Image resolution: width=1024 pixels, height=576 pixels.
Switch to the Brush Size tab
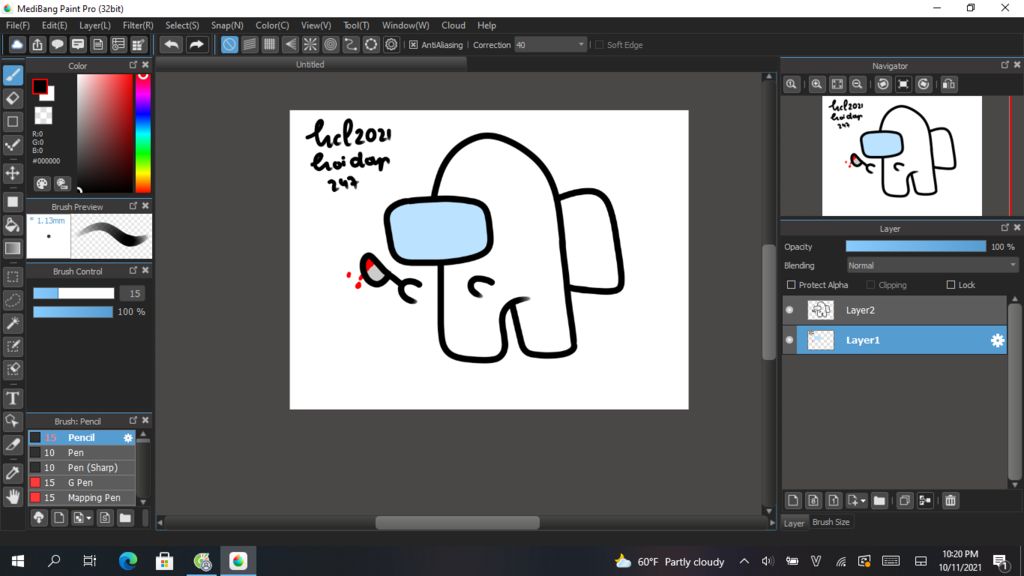coord(831,522)
